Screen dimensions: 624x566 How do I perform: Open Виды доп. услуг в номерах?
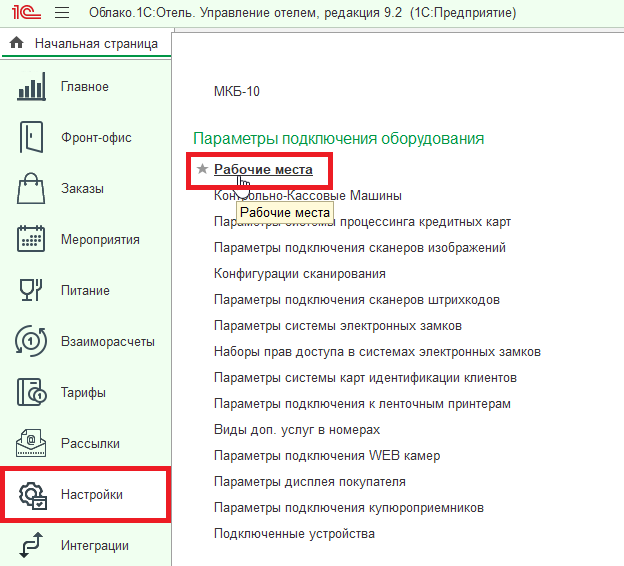297,429
